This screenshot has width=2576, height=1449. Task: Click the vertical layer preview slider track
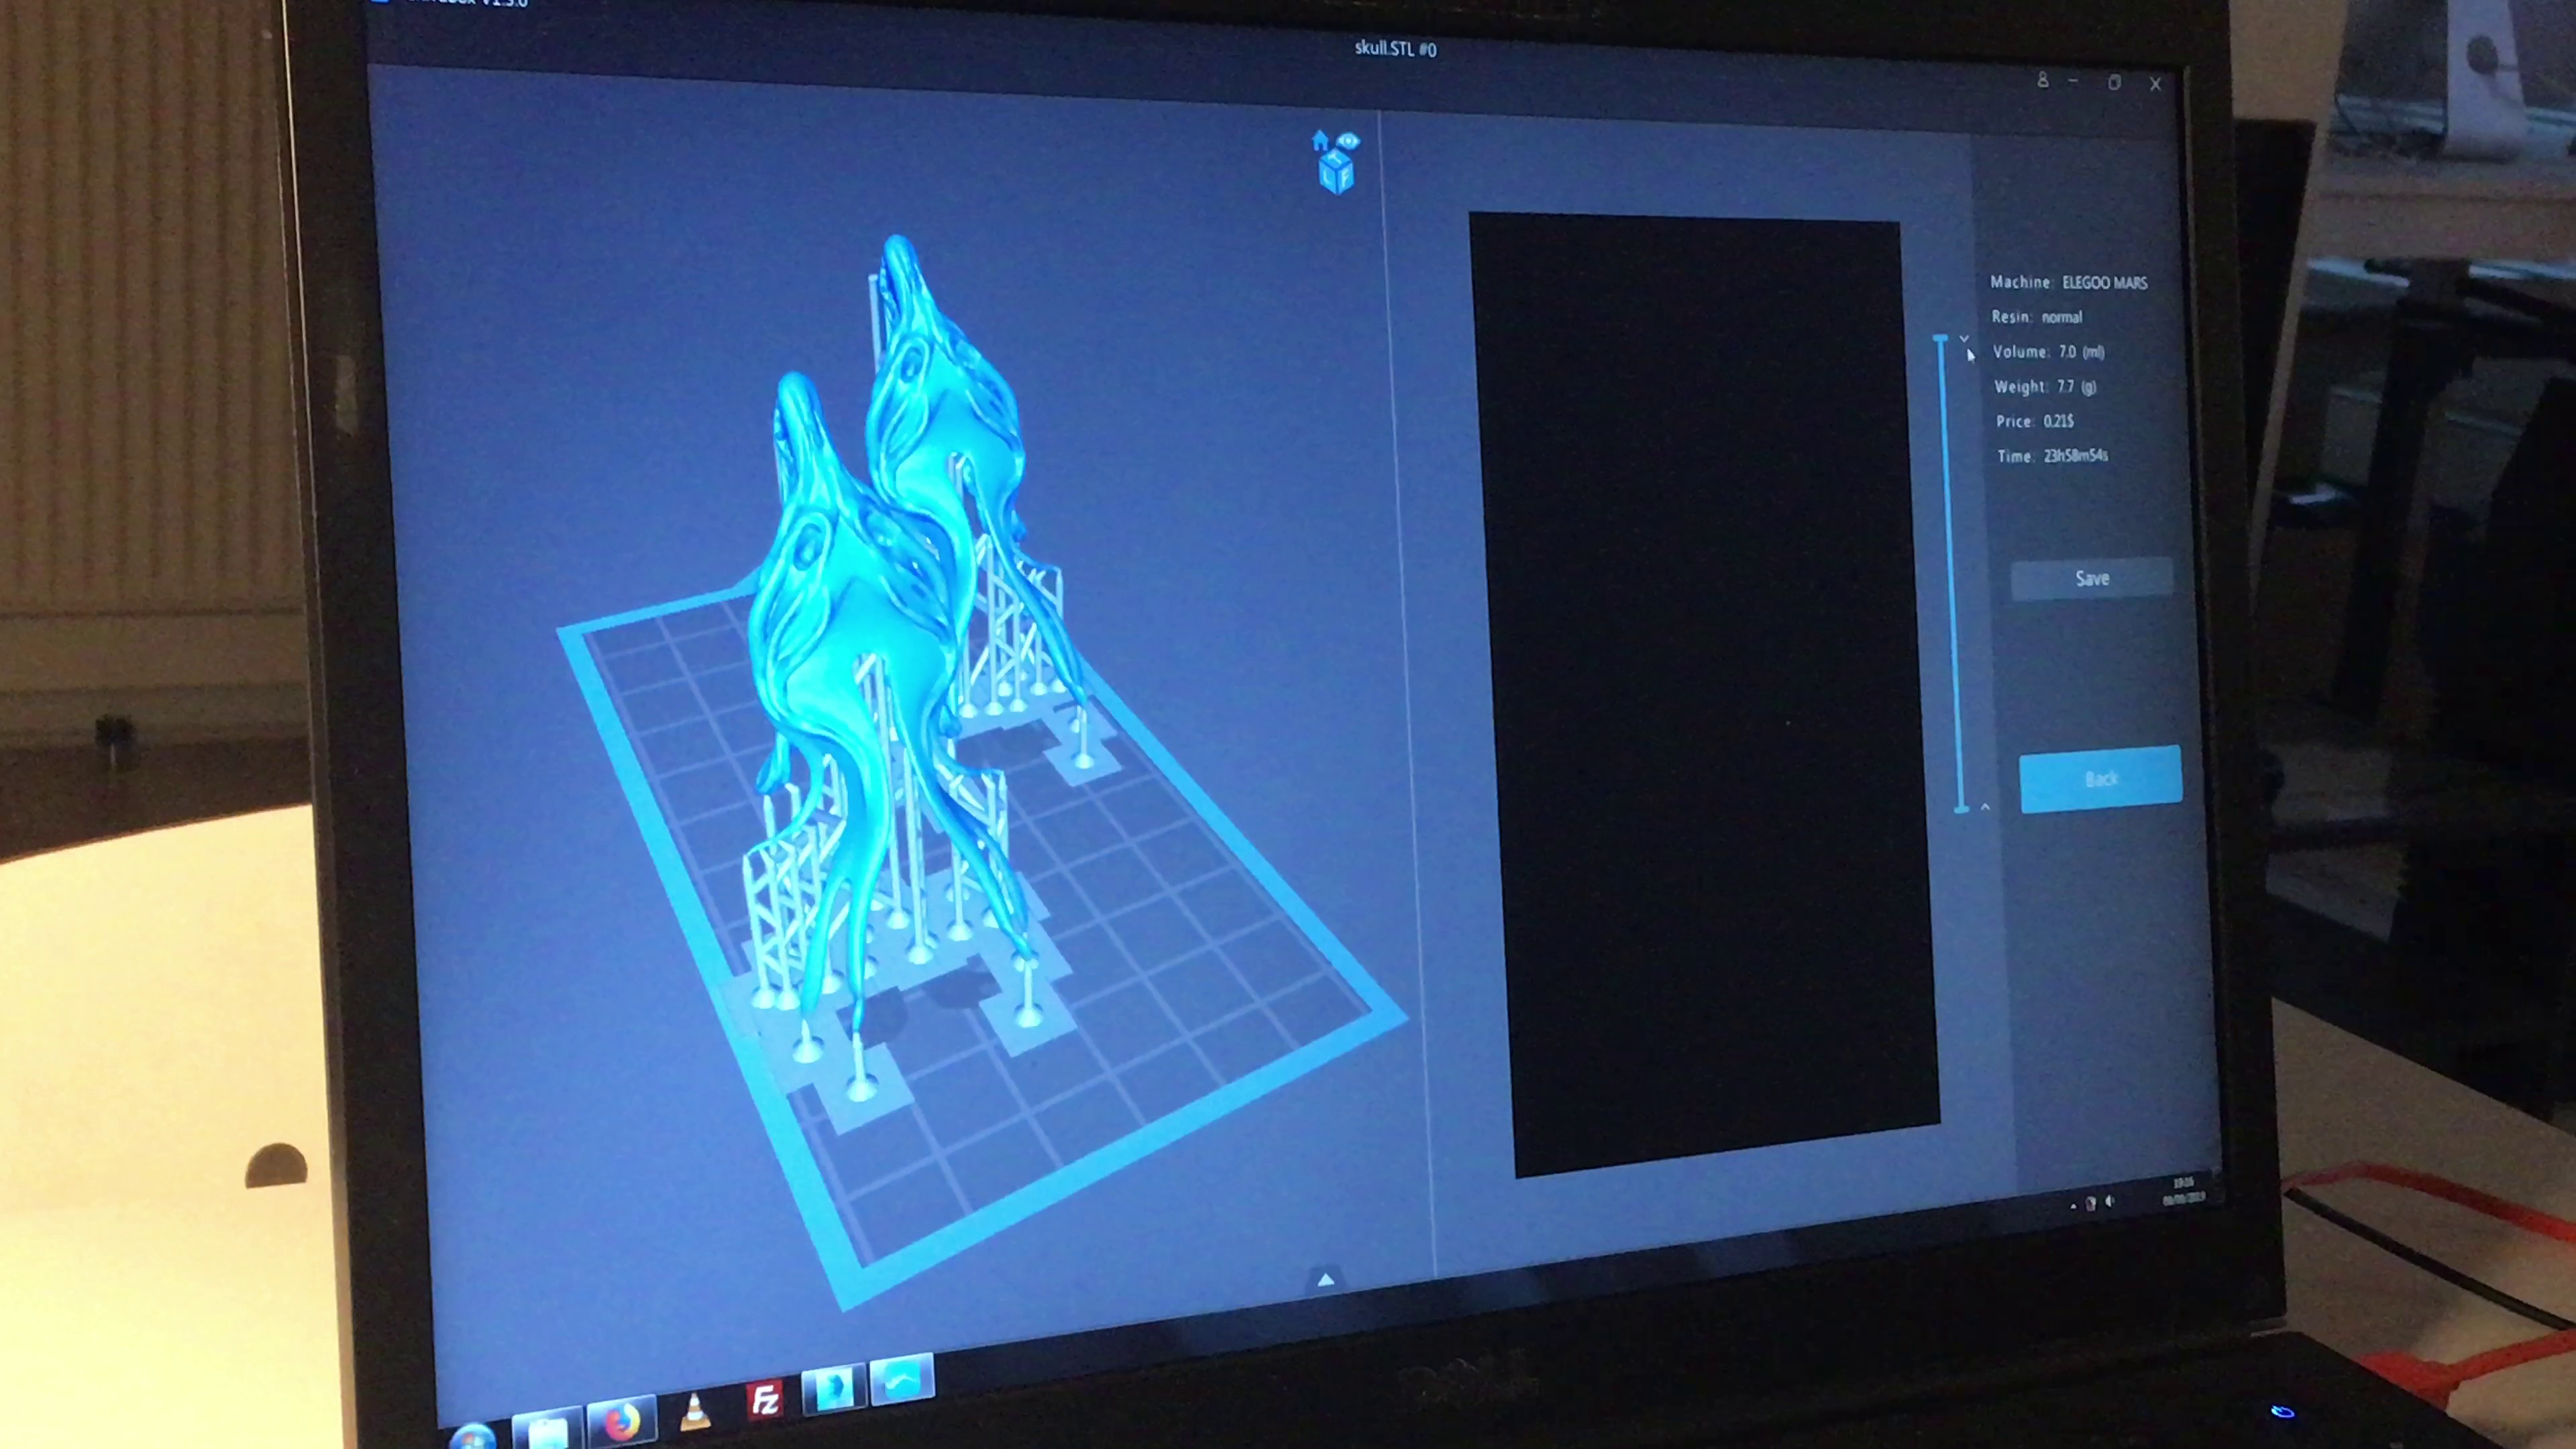pos(1950,575)
